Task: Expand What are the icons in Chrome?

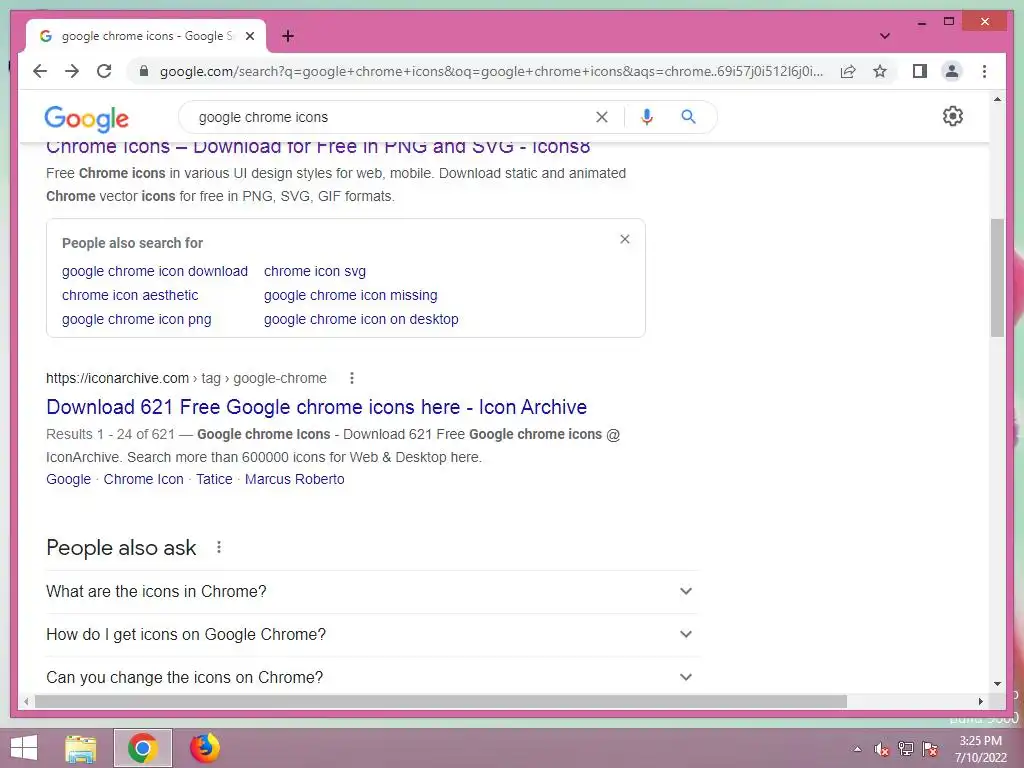Action: pos(372,592)
